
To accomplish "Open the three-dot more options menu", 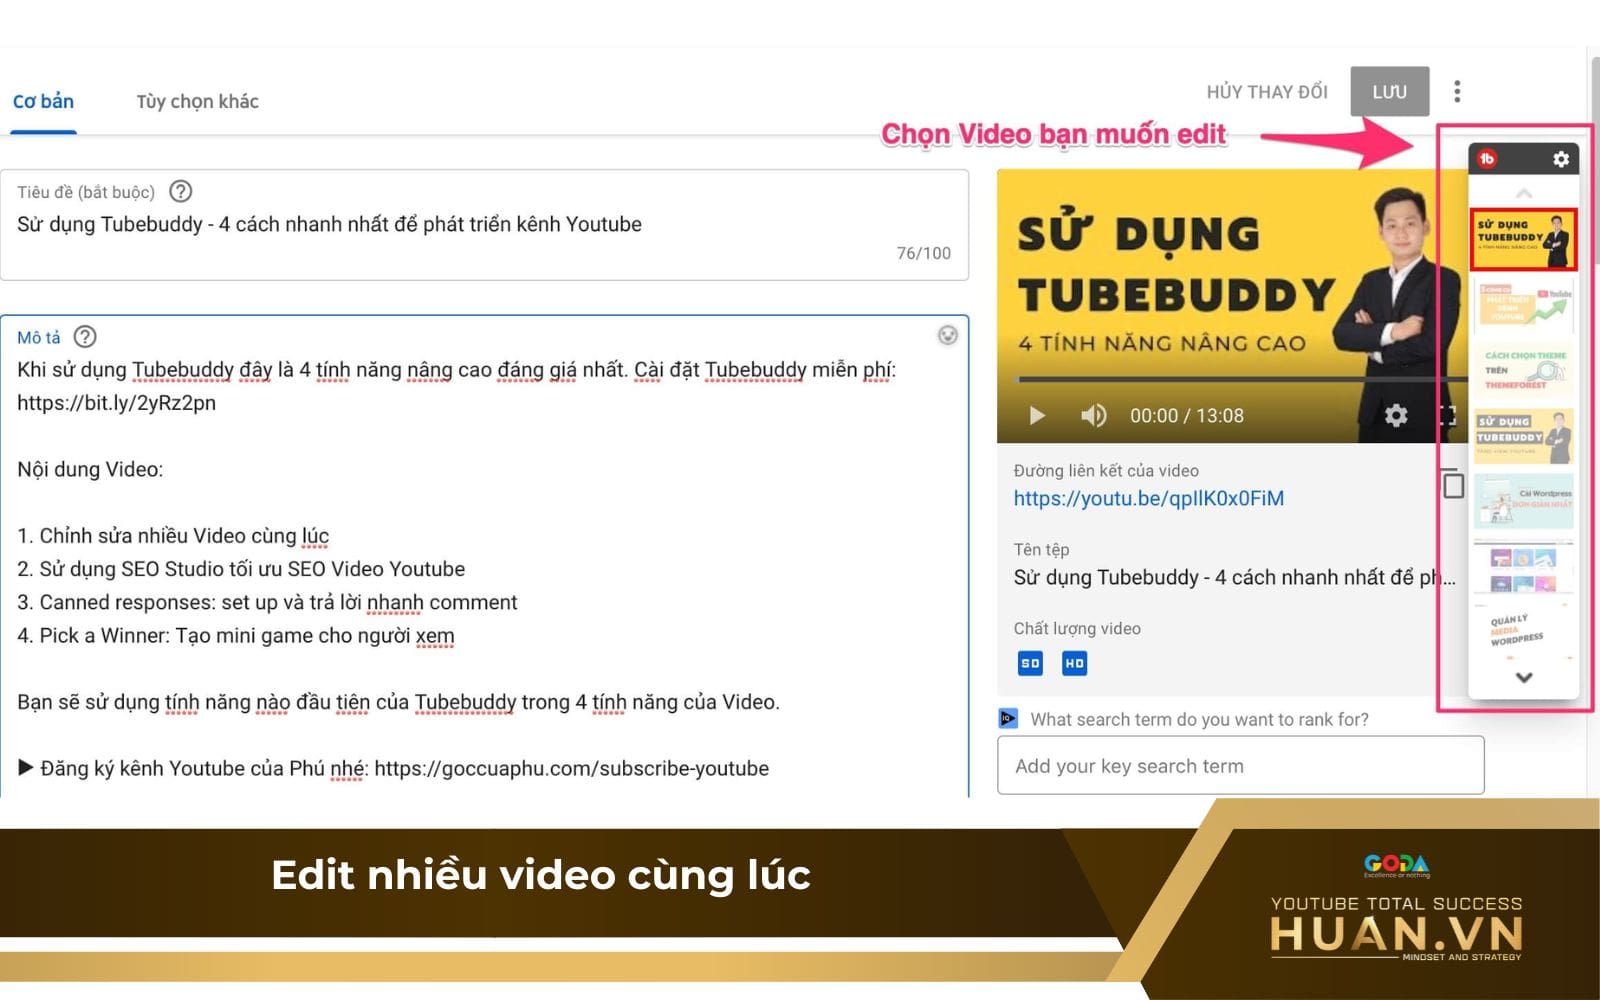I will 1457,92.
